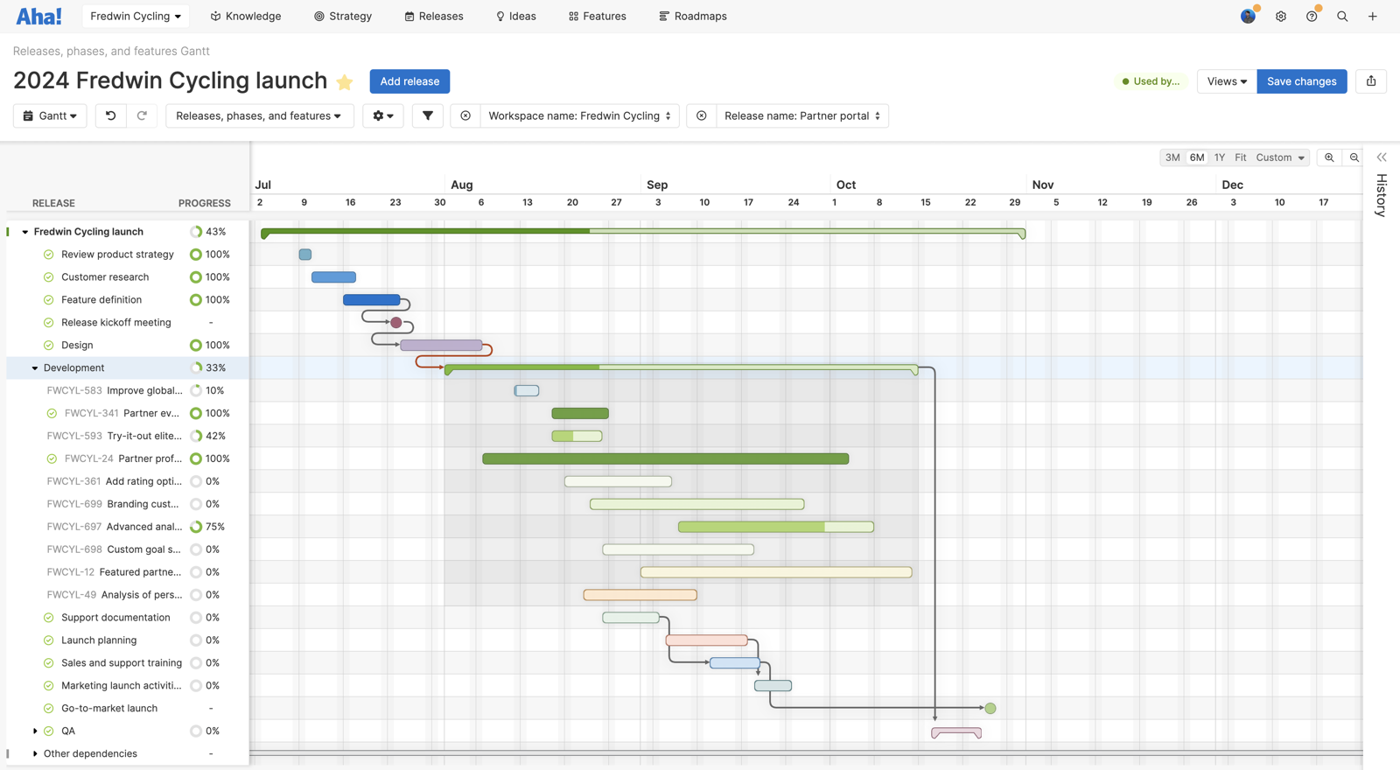Open the Knowledge menu

coord(246,16)
